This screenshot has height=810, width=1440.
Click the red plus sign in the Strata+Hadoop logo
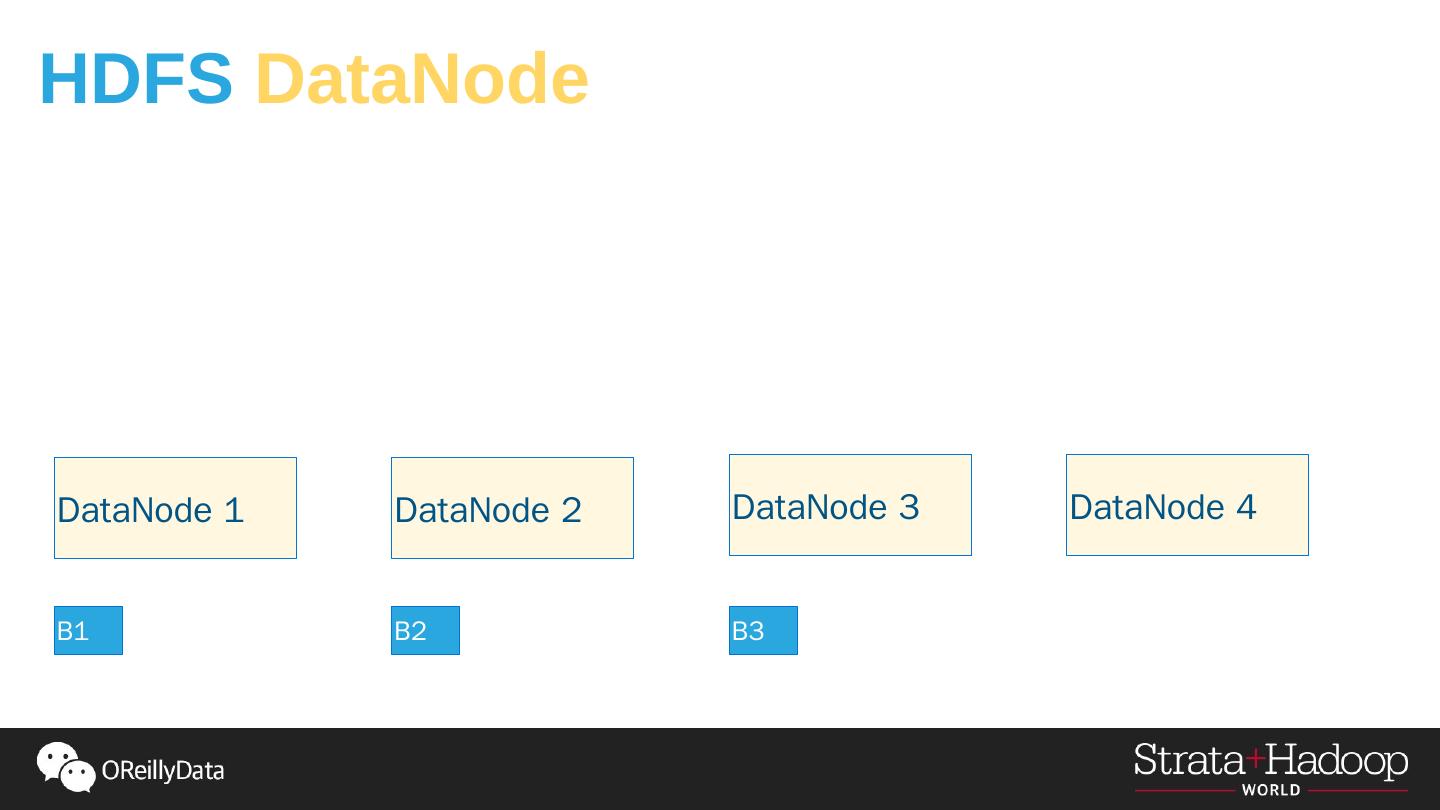(x=1255, y=760)
